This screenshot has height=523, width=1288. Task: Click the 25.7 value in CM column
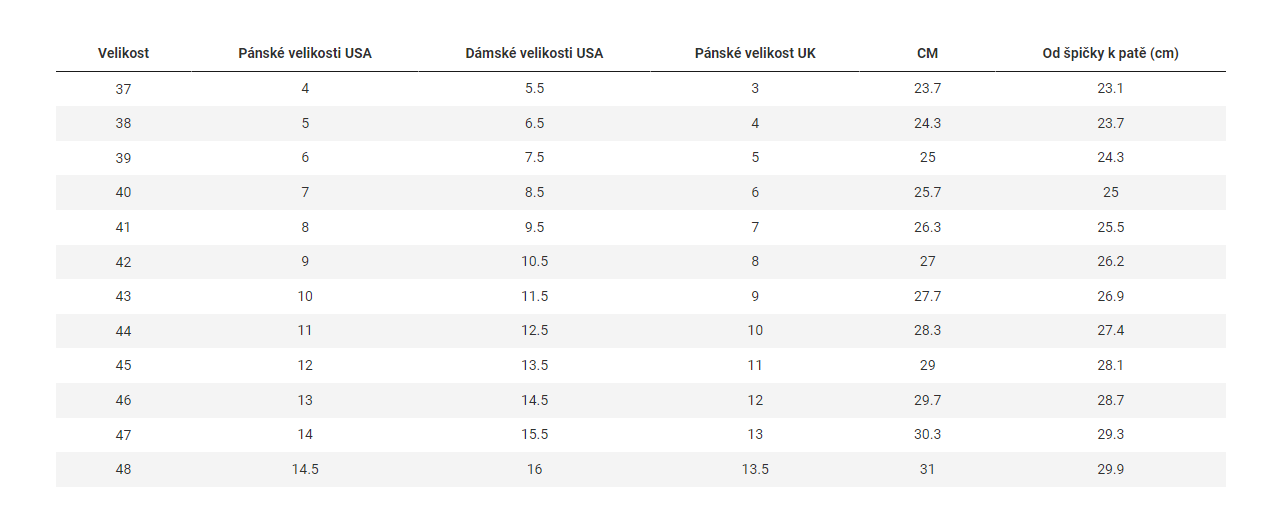pyautogui.click(x=927, y=193)
